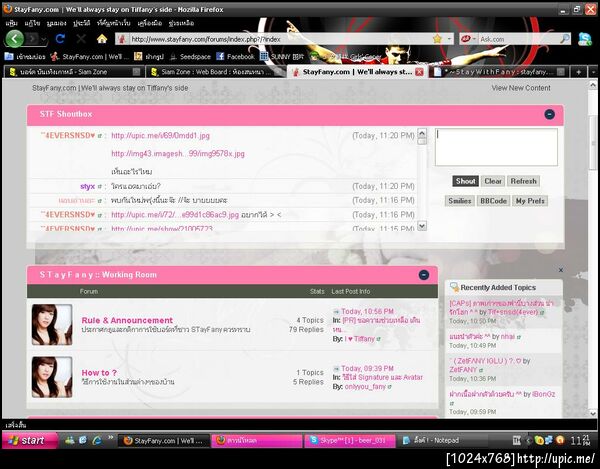600x469 pixels.
Task: Click the page scrollbar down arrow
Action: [593, 413]
